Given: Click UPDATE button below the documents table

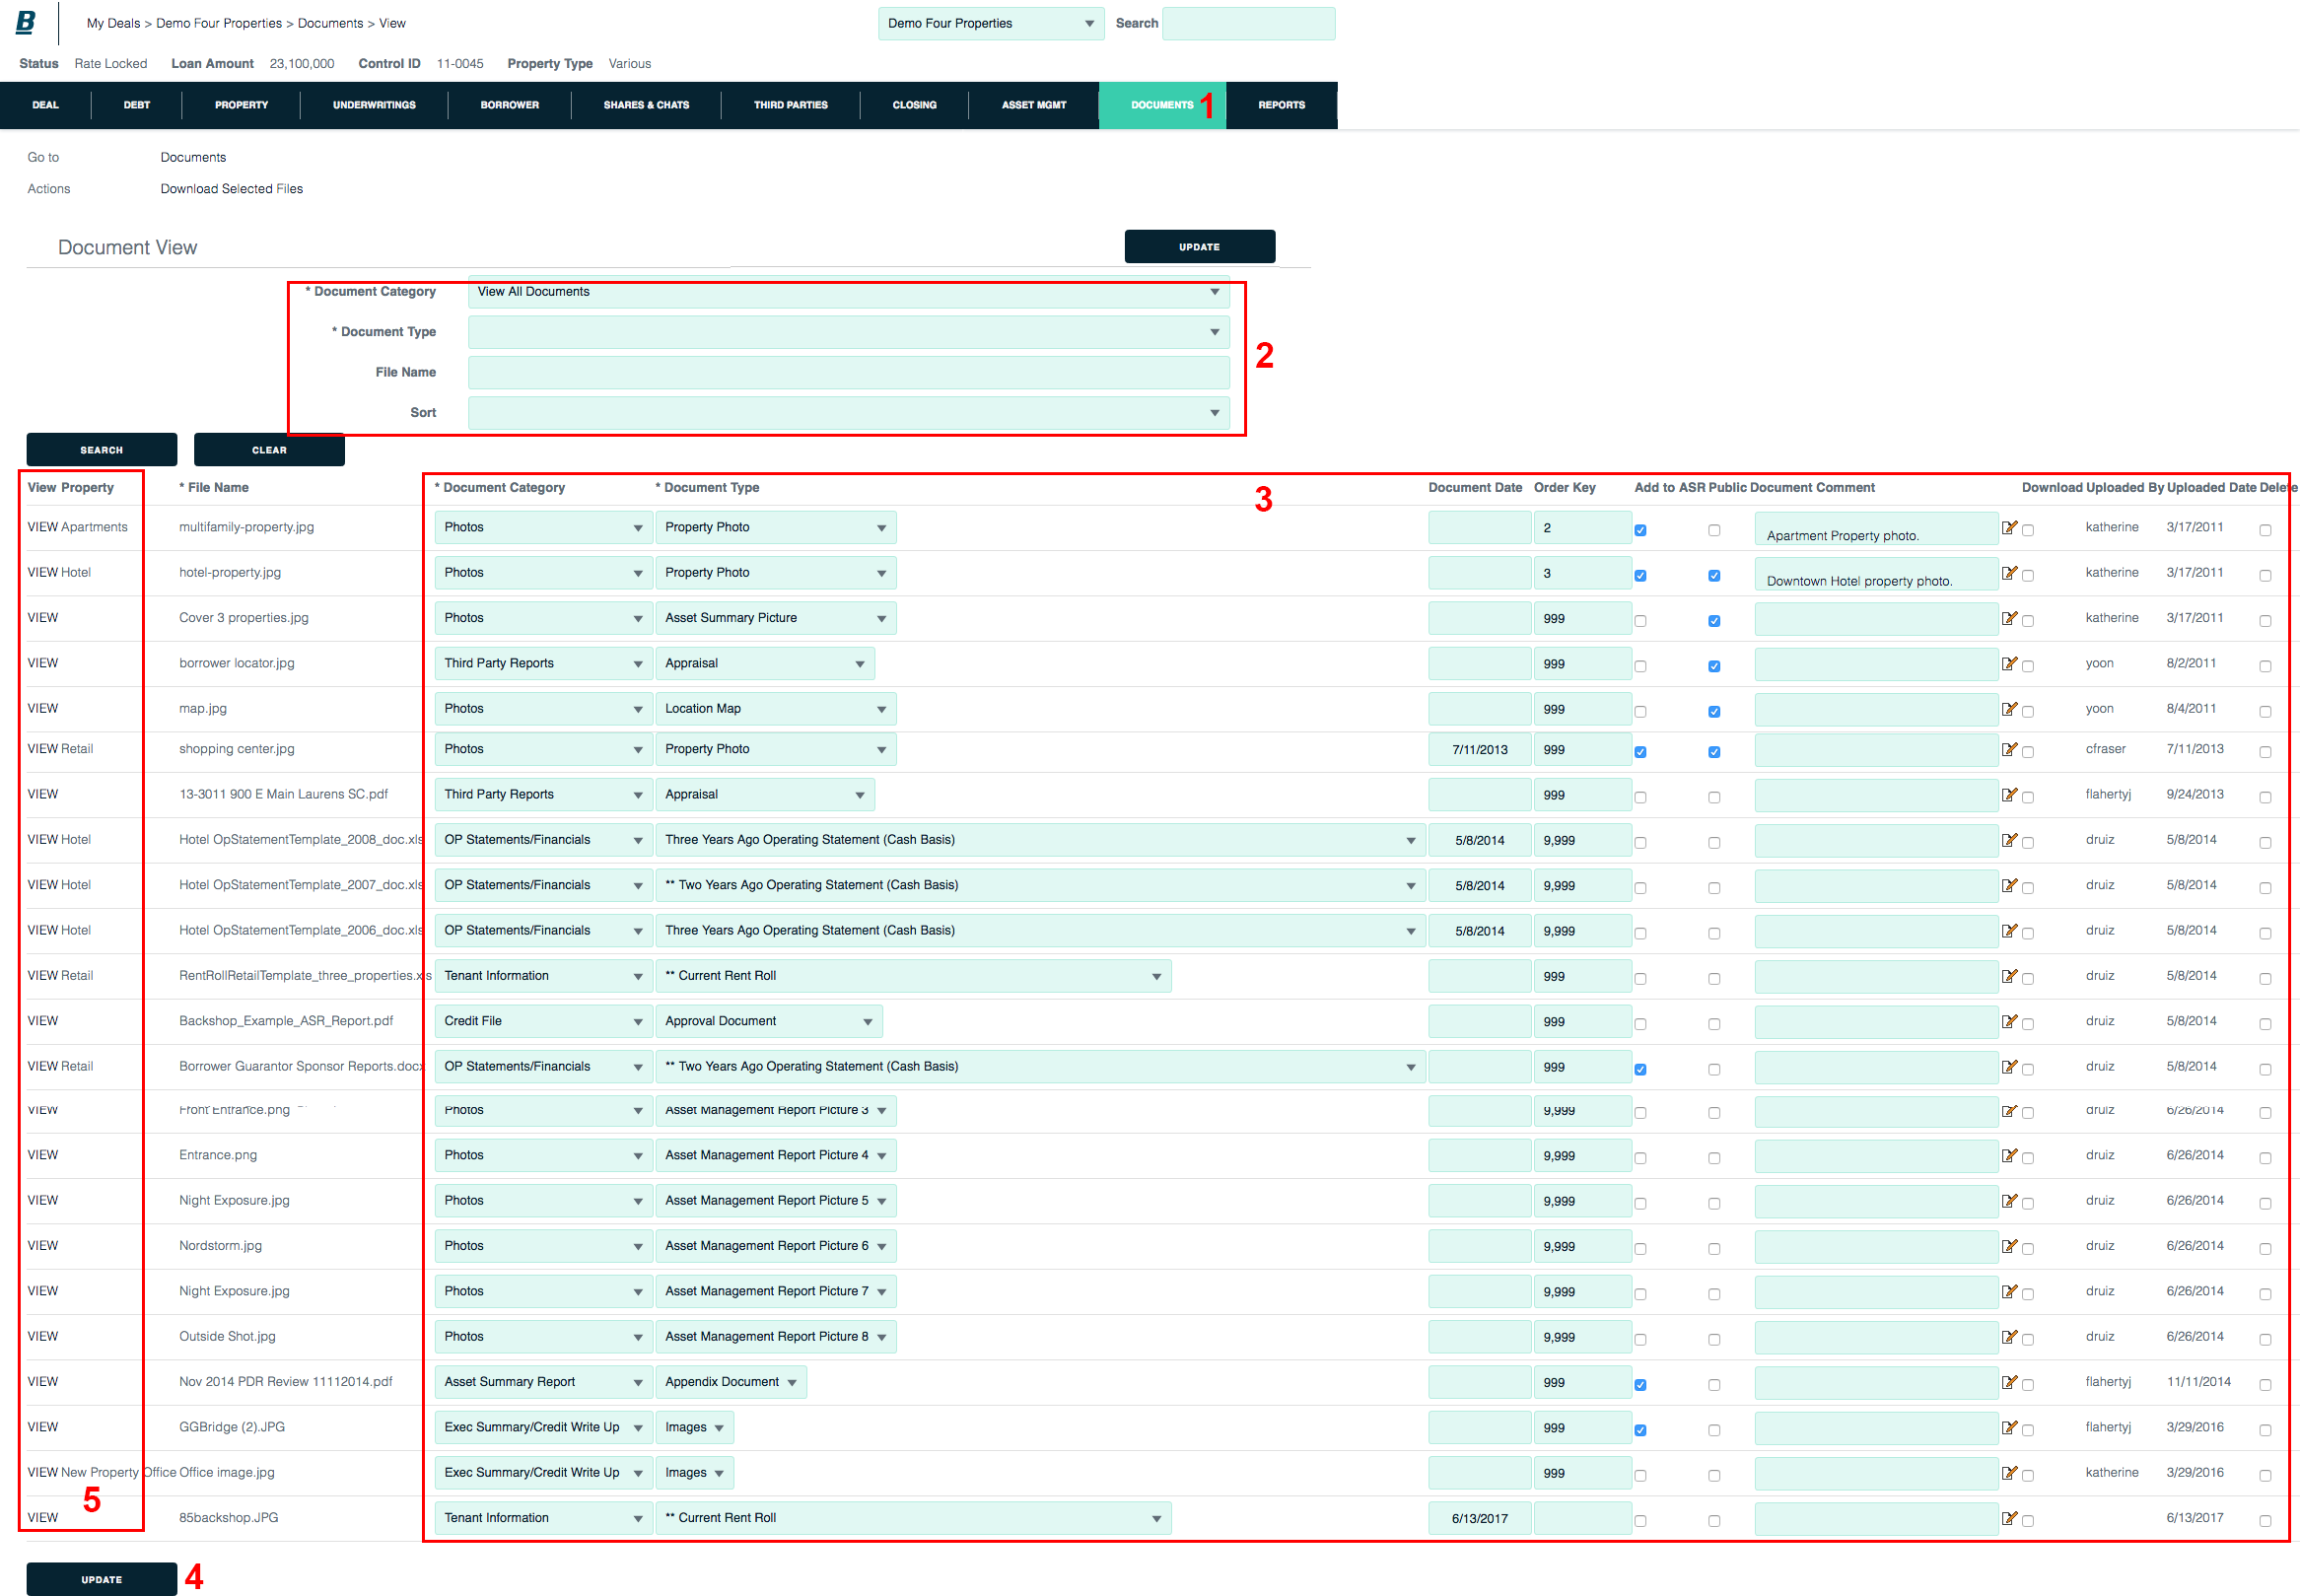Looking at the screenshot, I should point(102,1579).
